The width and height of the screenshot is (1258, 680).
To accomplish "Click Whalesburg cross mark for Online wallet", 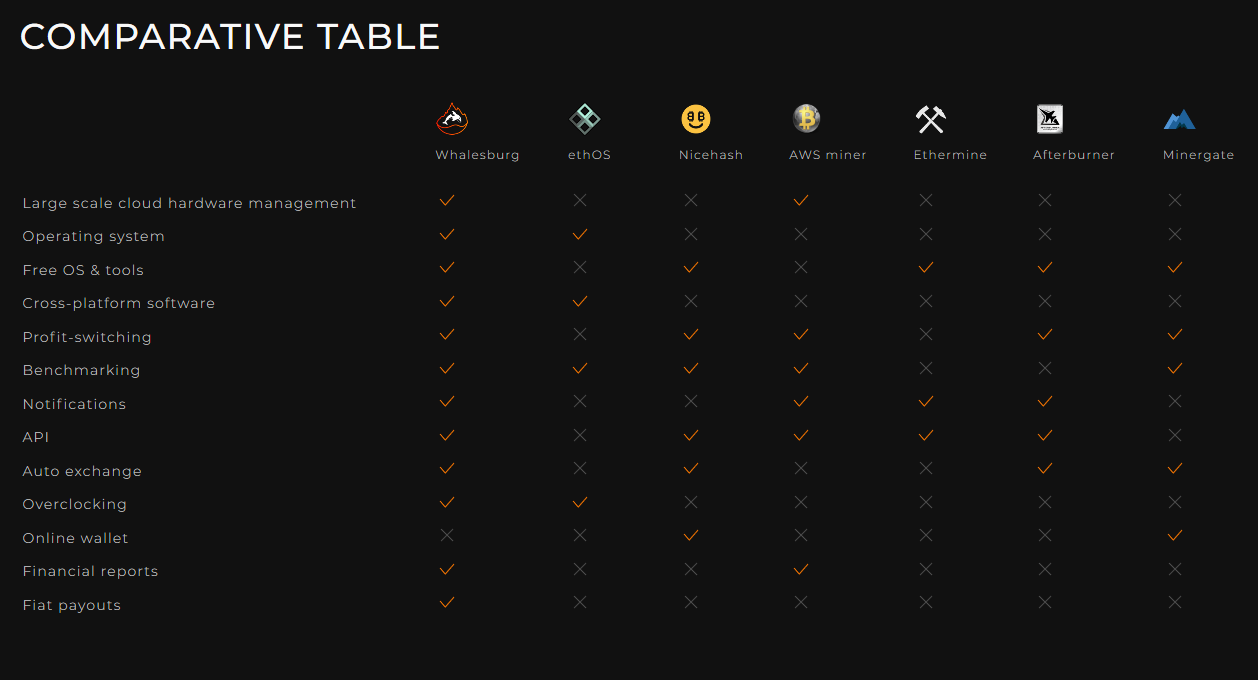I will (447, 535).
